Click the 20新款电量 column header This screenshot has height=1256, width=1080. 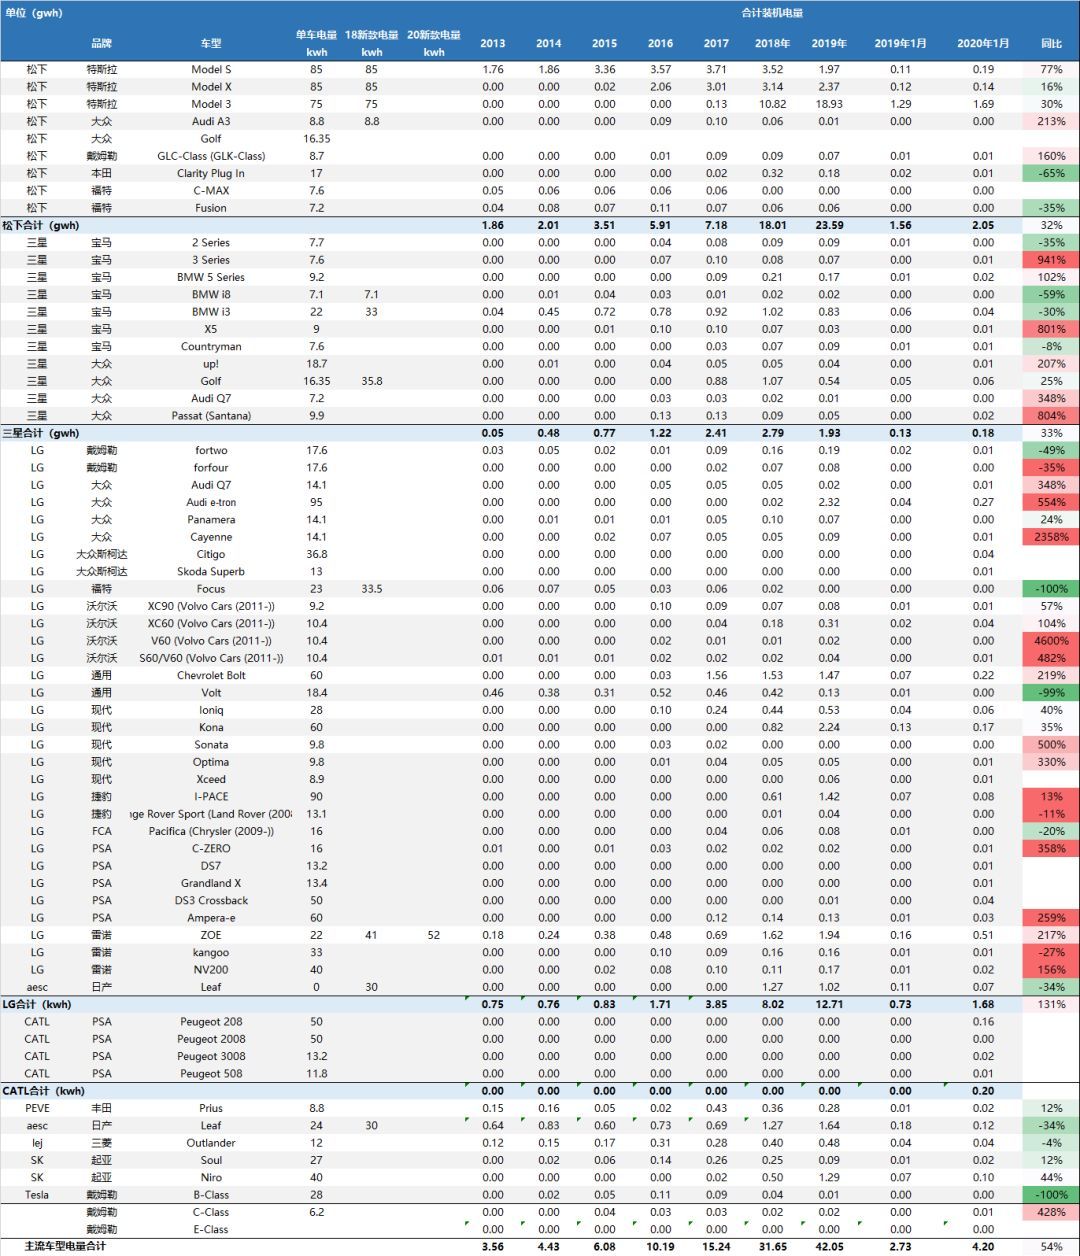[434, 35]
